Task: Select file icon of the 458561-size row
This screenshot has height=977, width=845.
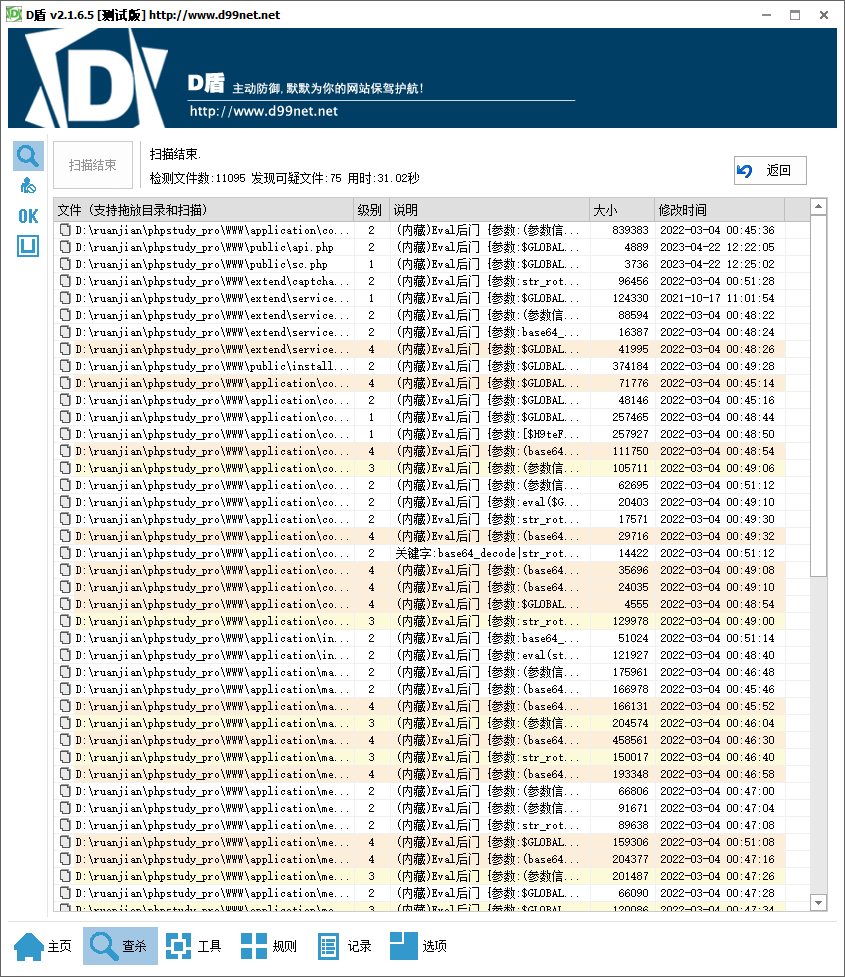Action: tap(65, 740)
